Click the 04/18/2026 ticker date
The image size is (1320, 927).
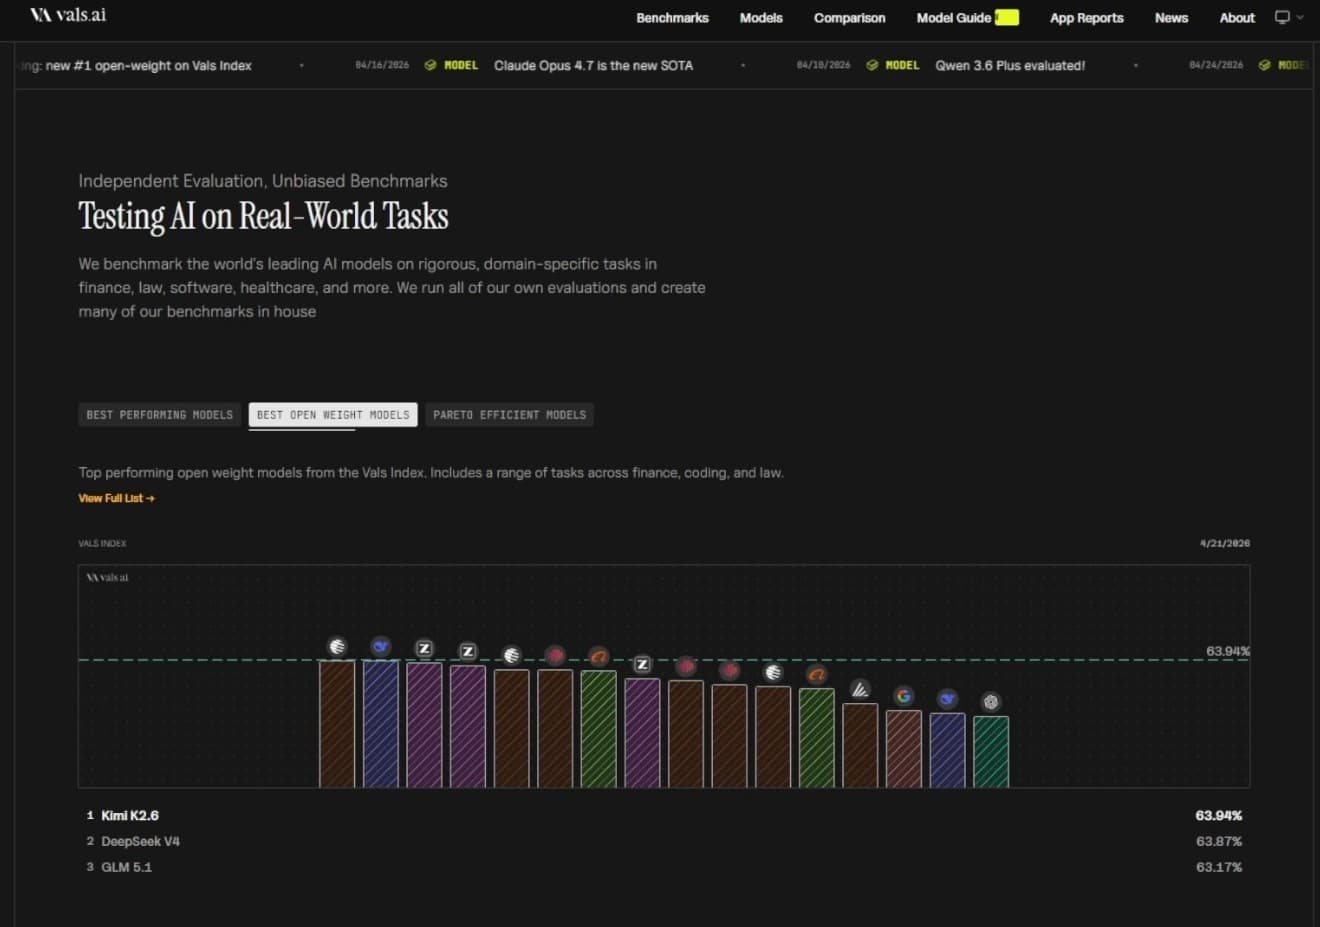point(823,65)
